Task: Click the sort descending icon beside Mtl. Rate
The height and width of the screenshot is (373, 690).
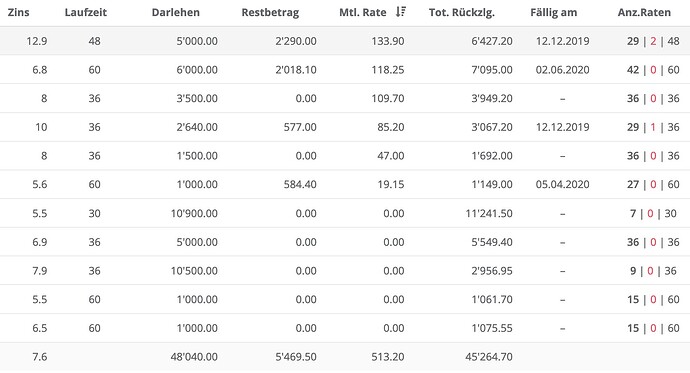Action: coord(400,12)
